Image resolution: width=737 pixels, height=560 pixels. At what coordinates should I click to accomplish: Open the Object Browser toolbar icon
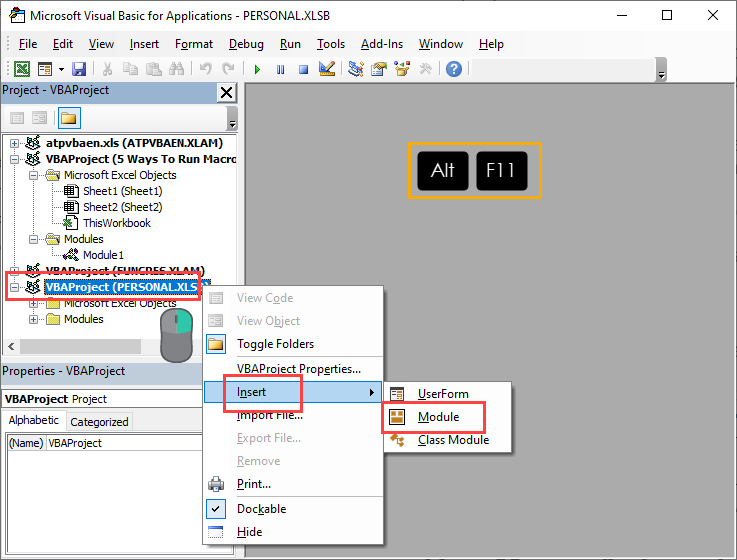click(x=402, y=69)
